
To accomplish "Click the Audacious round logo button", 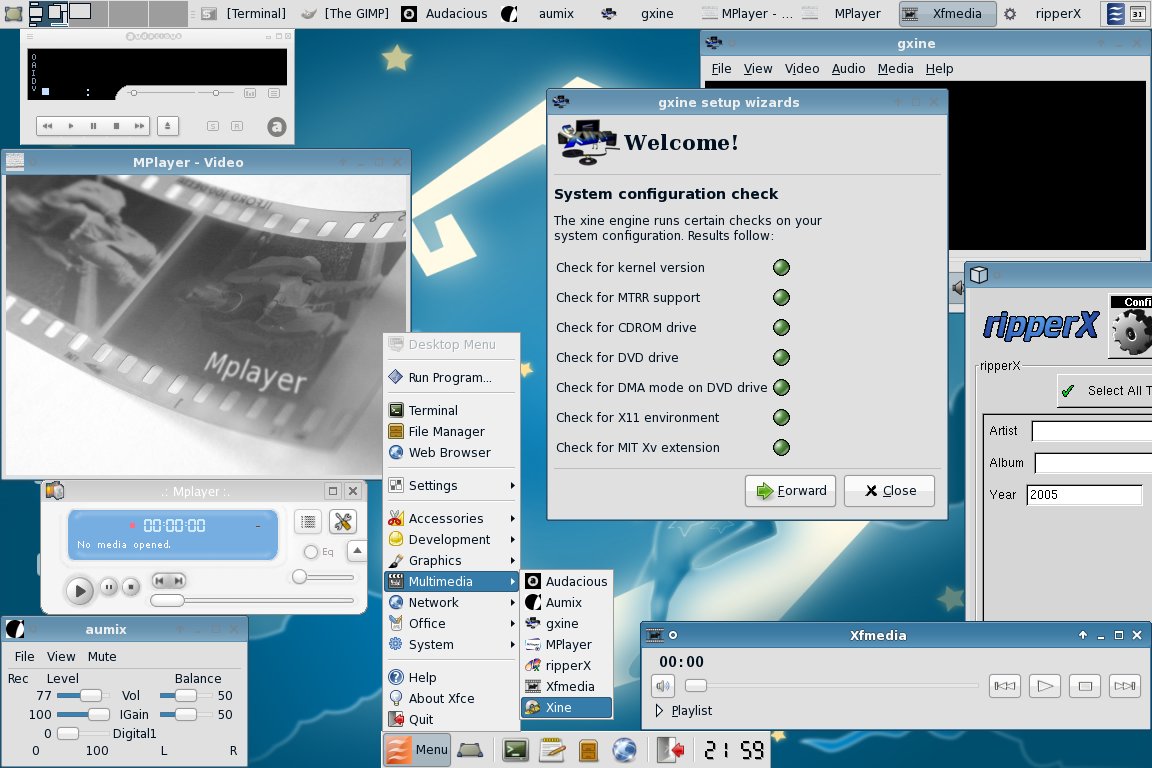I will (x=276, y=126).
